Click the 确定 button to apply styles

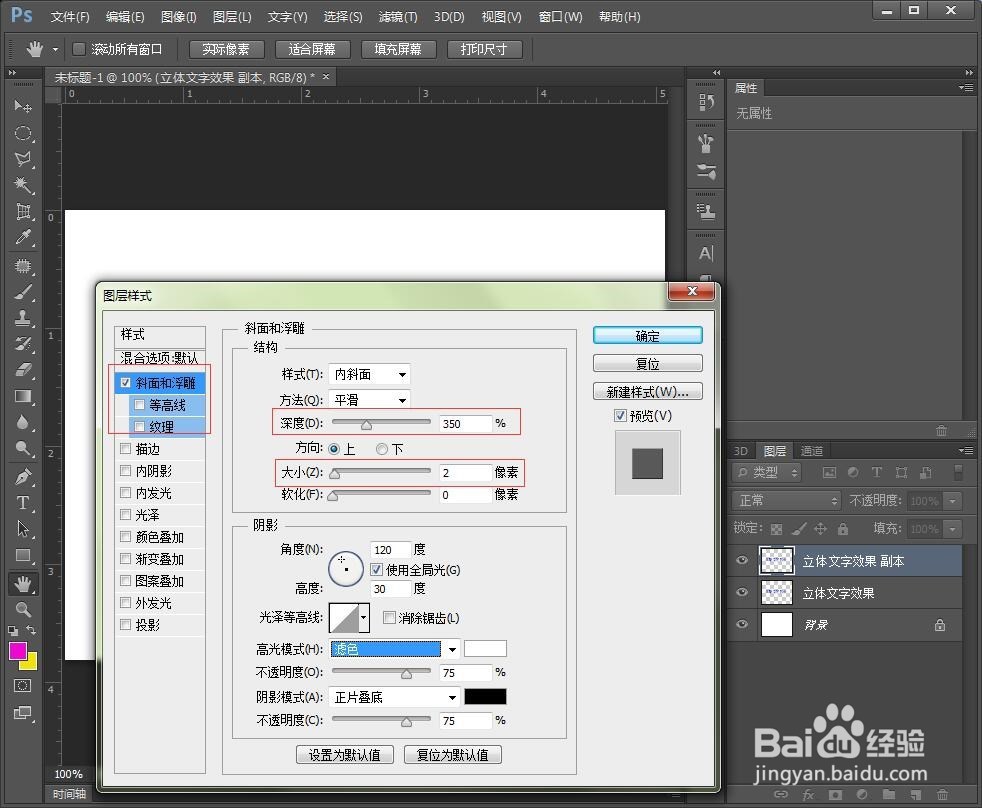[646, 335]
